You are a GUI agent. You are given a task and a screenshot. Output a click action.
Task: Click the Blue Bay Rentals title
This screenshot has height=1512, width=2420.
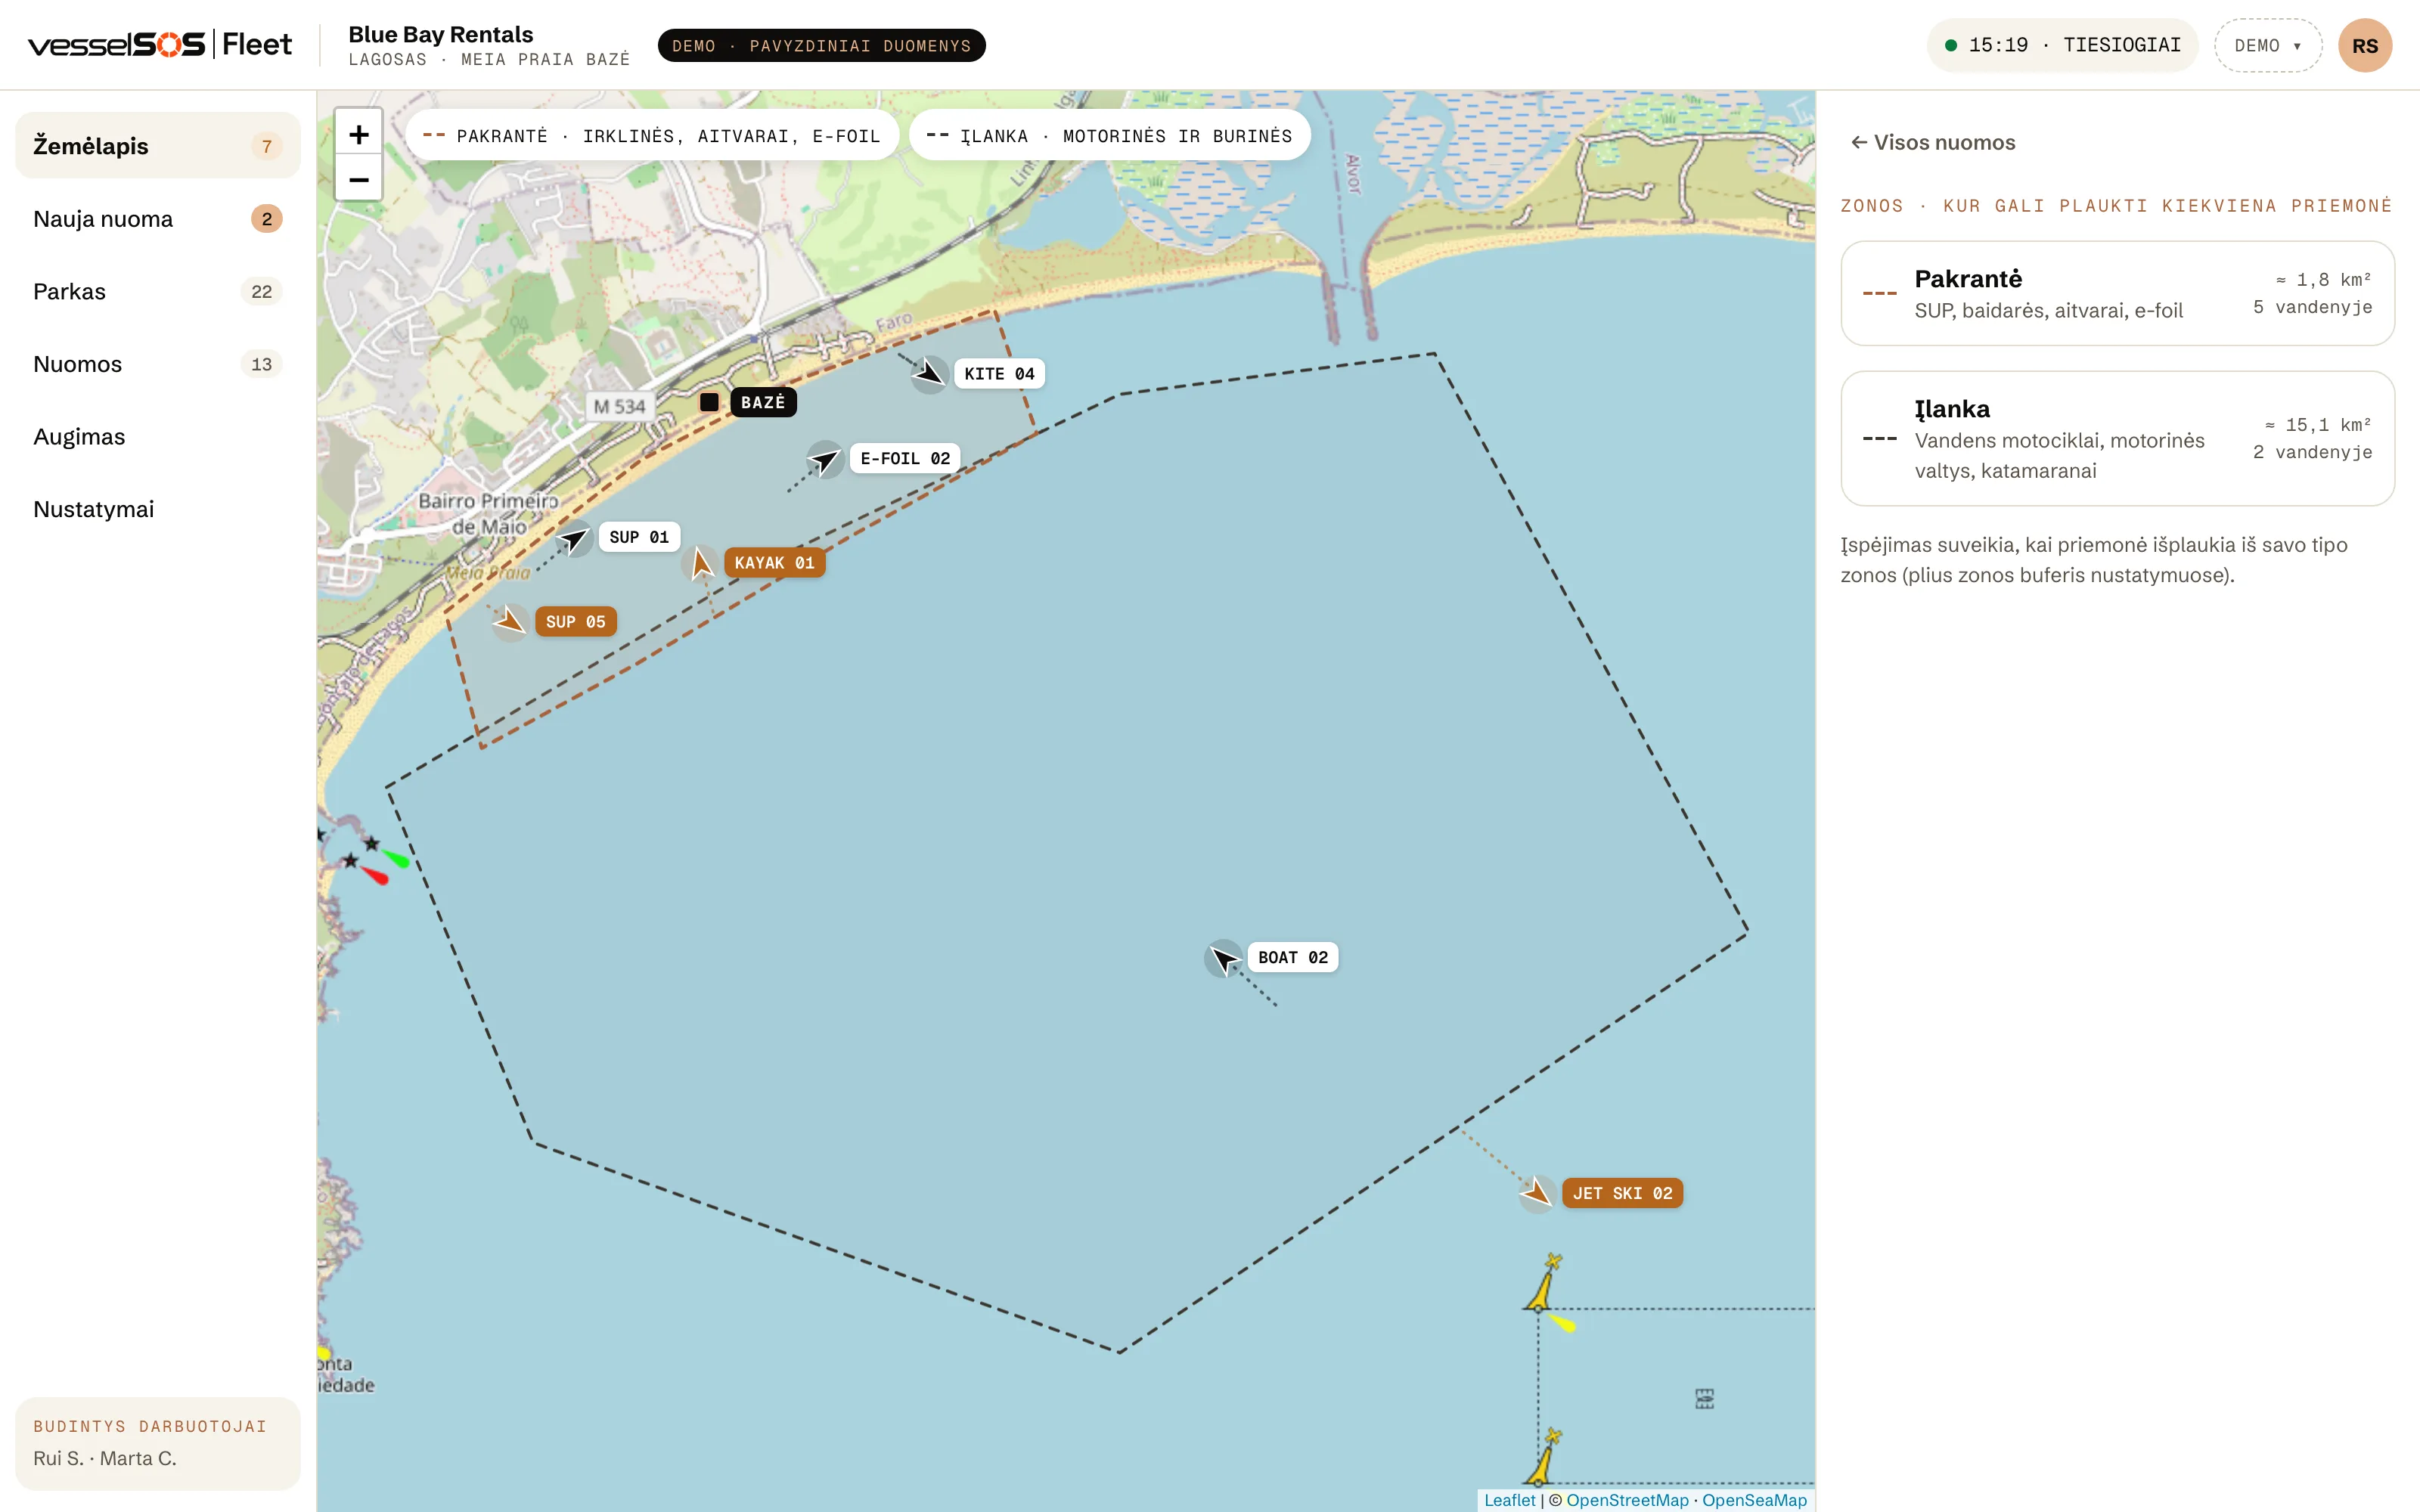point(441,34)
